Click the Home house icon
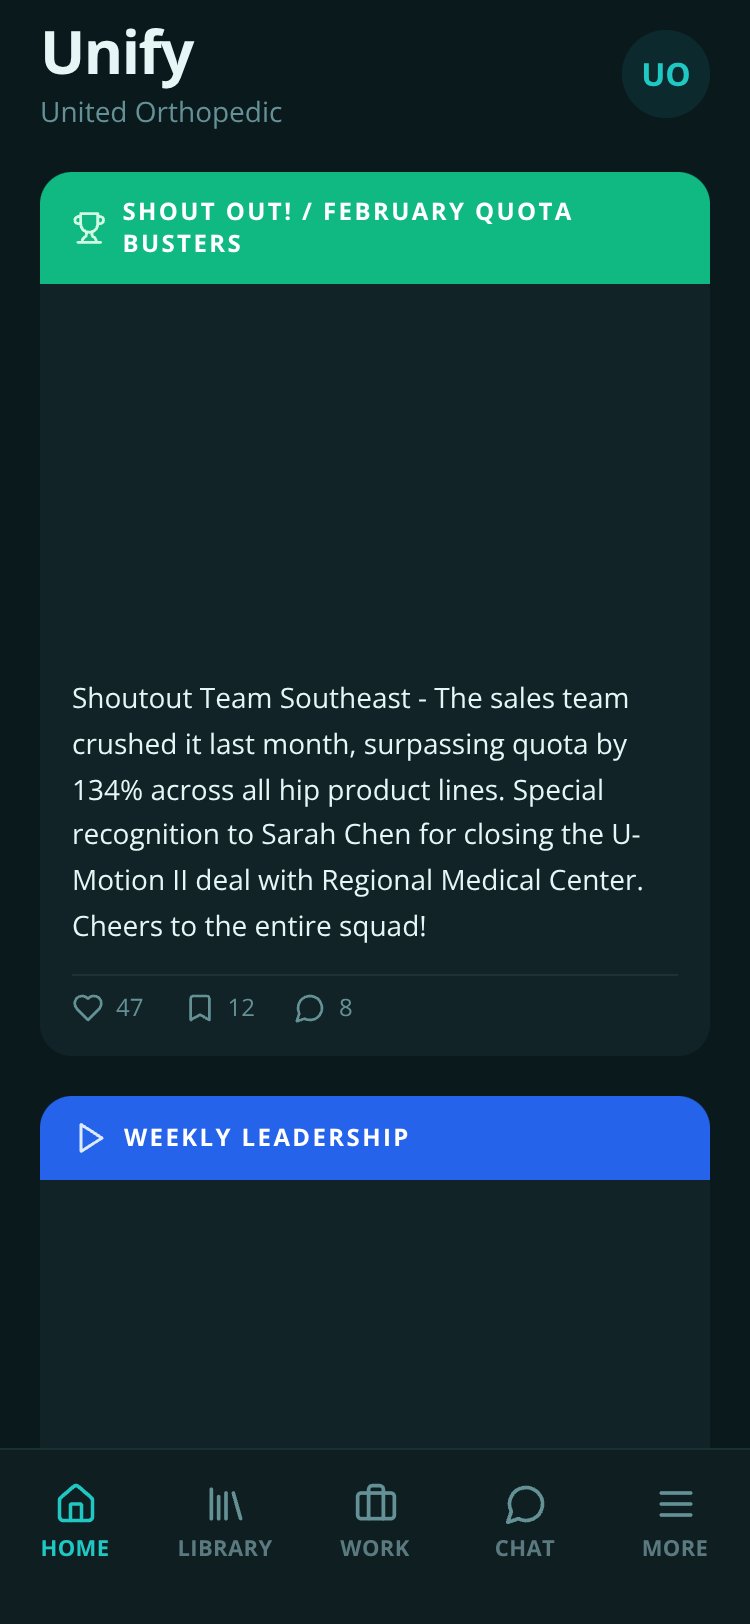 pos(76,1503)
